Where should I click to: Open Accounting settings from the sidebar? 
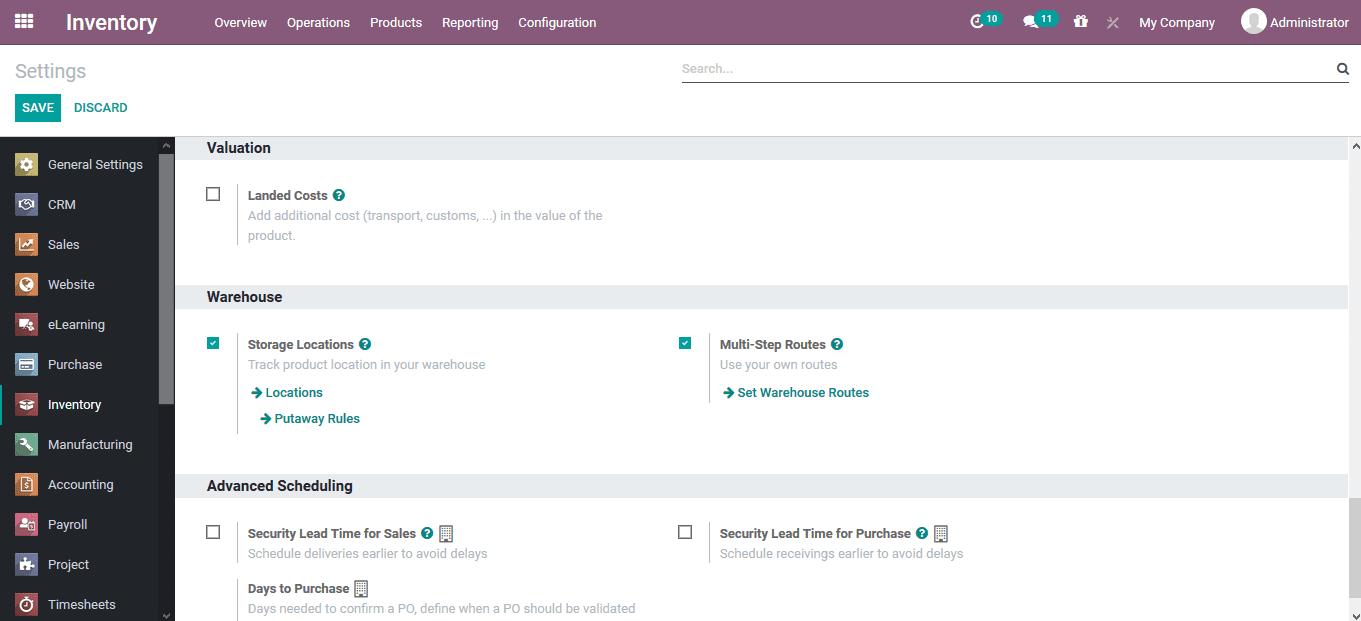[80, 484]
